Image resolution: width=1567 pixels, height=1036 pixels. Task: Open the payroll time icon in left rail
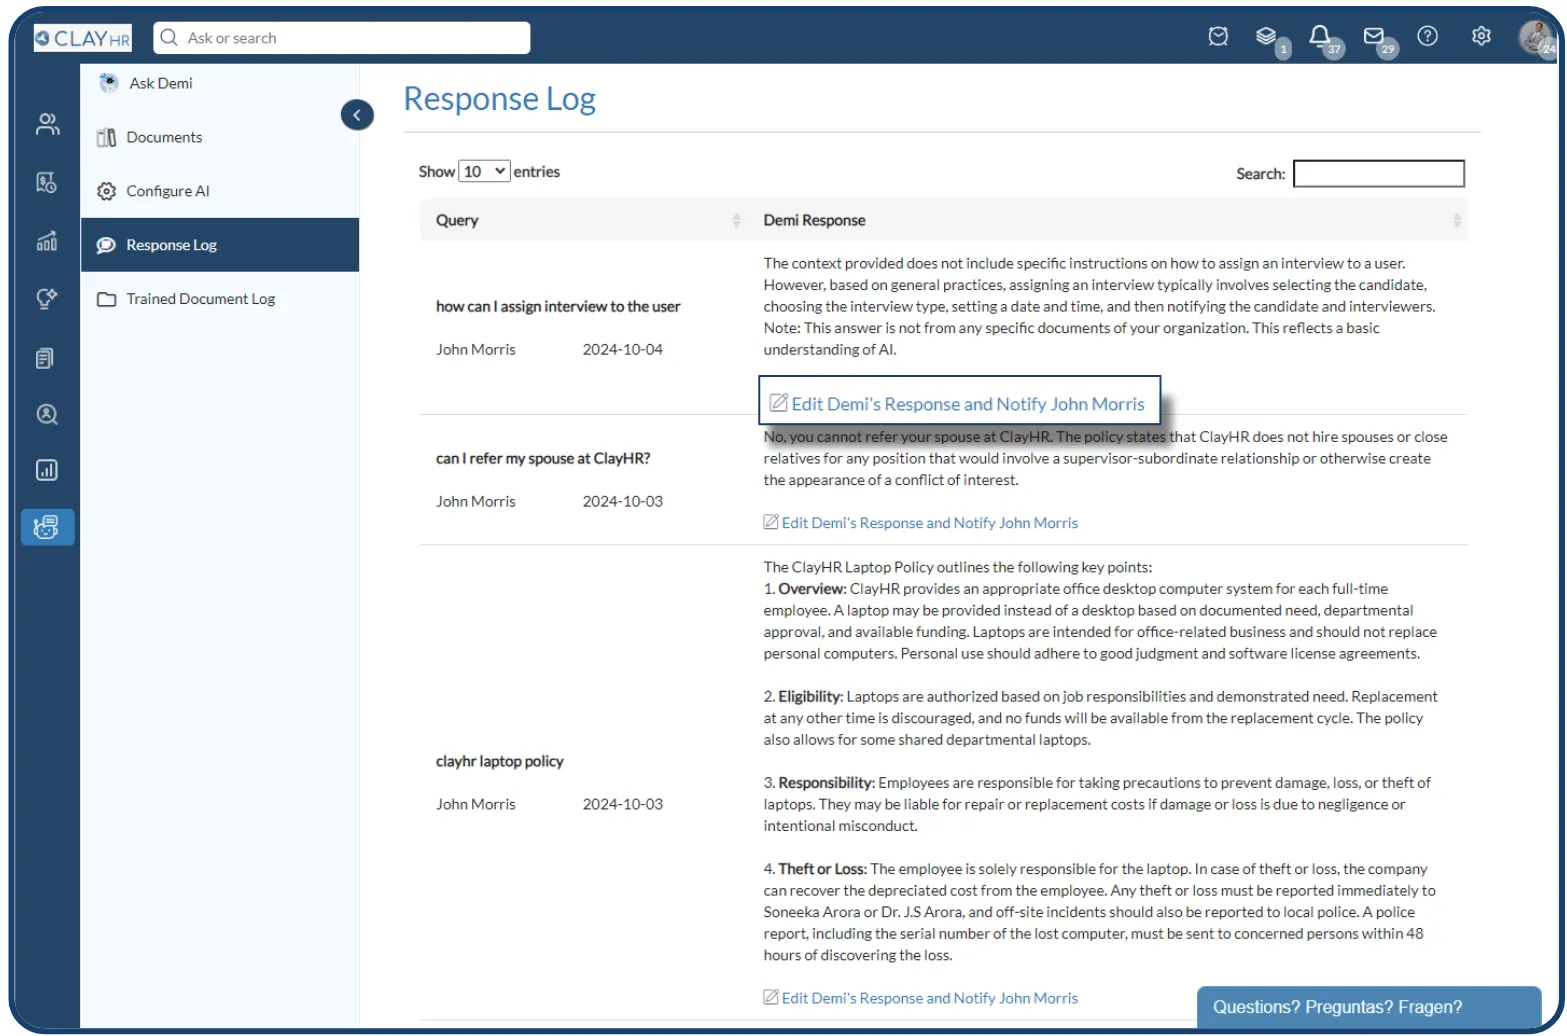(x=46, y=182)
